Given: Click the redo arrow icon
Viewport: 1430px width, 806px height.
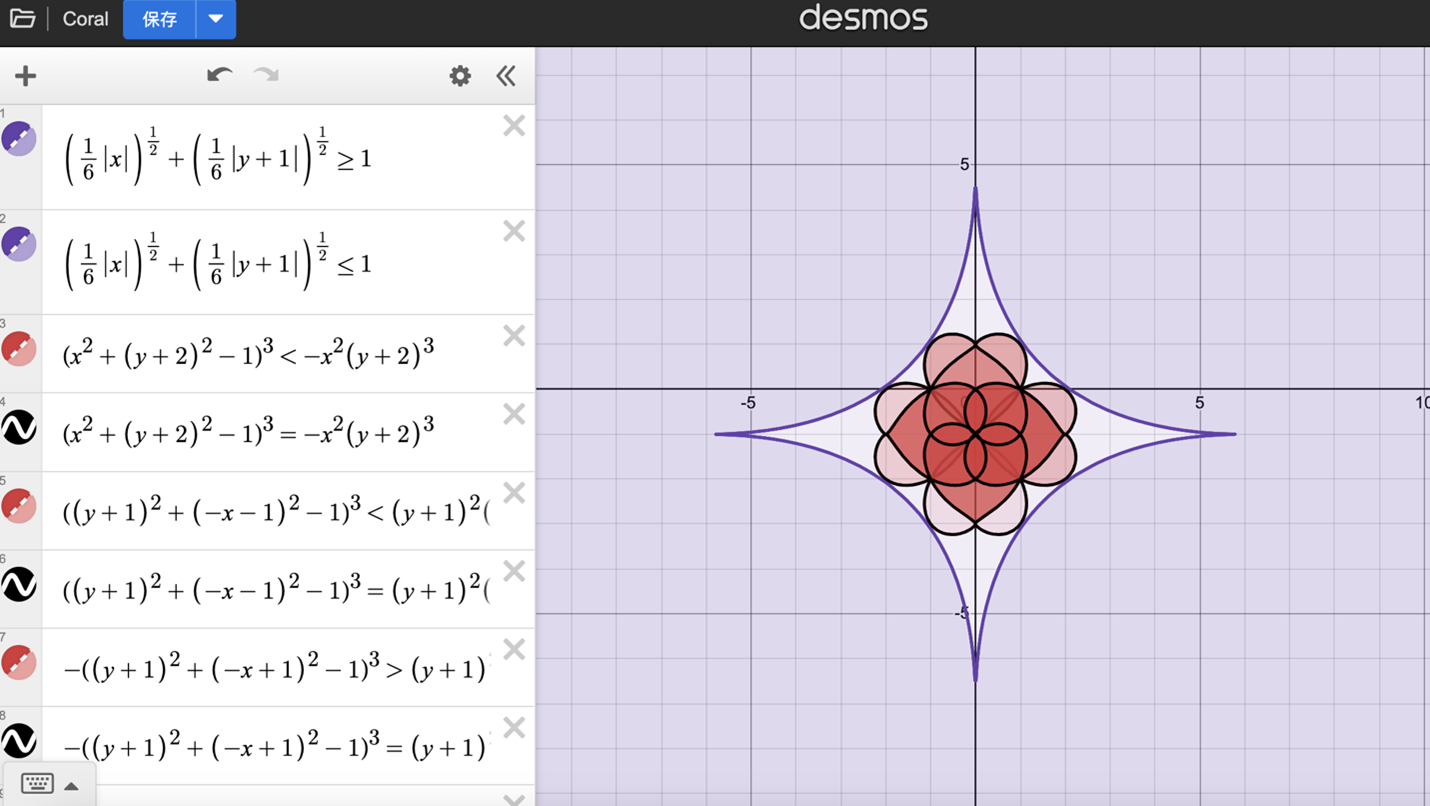Looking at the screenshot, I should pos(266,76).
